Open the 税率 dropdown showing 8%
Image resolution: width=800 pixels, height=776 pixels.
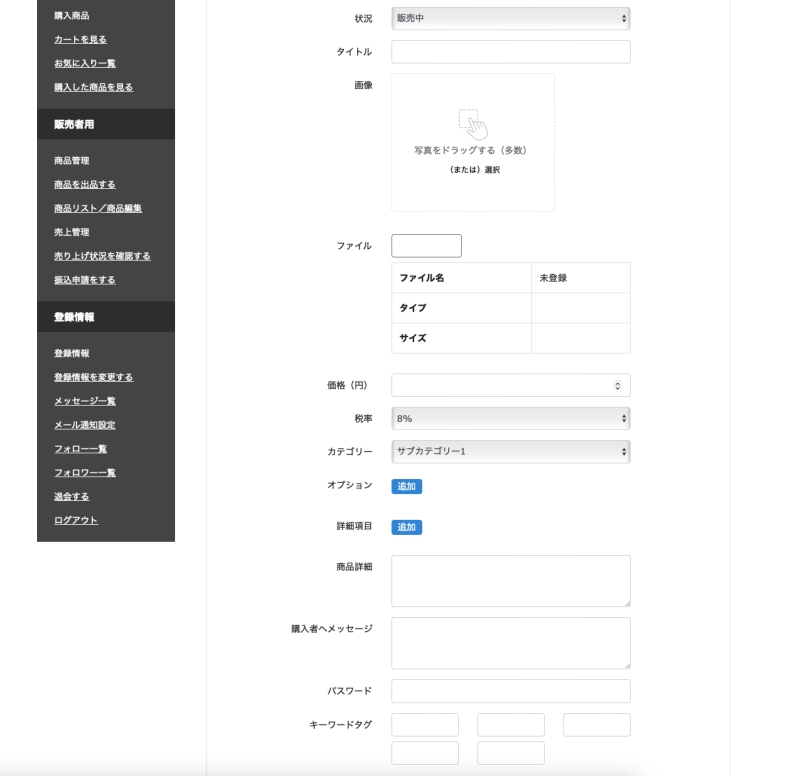pos(511,418)
